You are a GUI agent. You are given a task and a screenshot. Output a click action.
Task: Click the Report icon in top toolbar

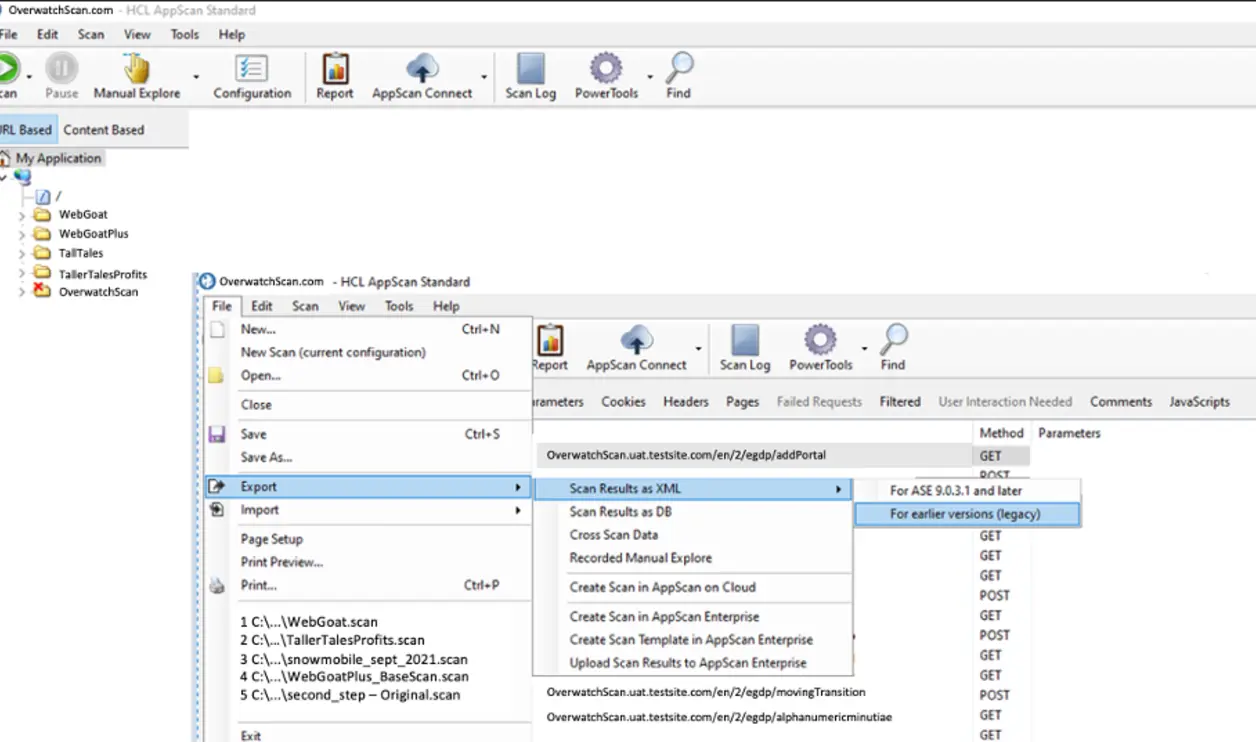pyautogui.click(x=335, y=69)
